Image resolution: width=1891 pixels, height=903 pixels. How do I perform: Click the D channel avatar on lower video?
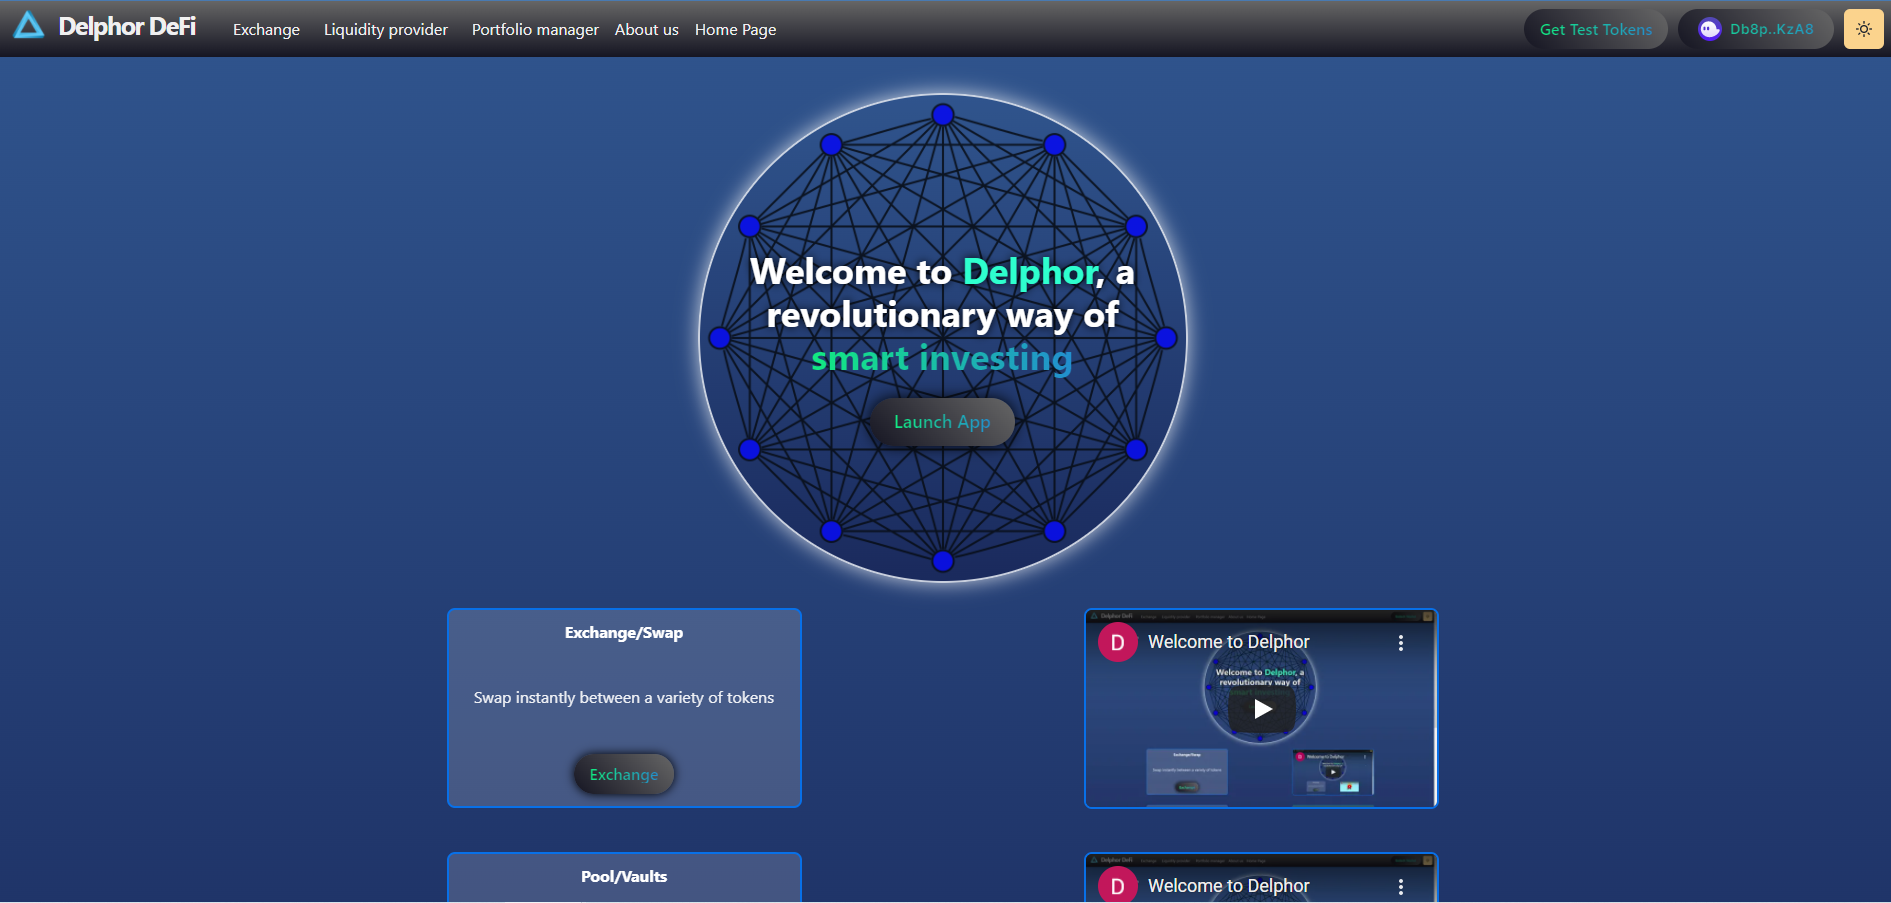[x=1118, y=885]
